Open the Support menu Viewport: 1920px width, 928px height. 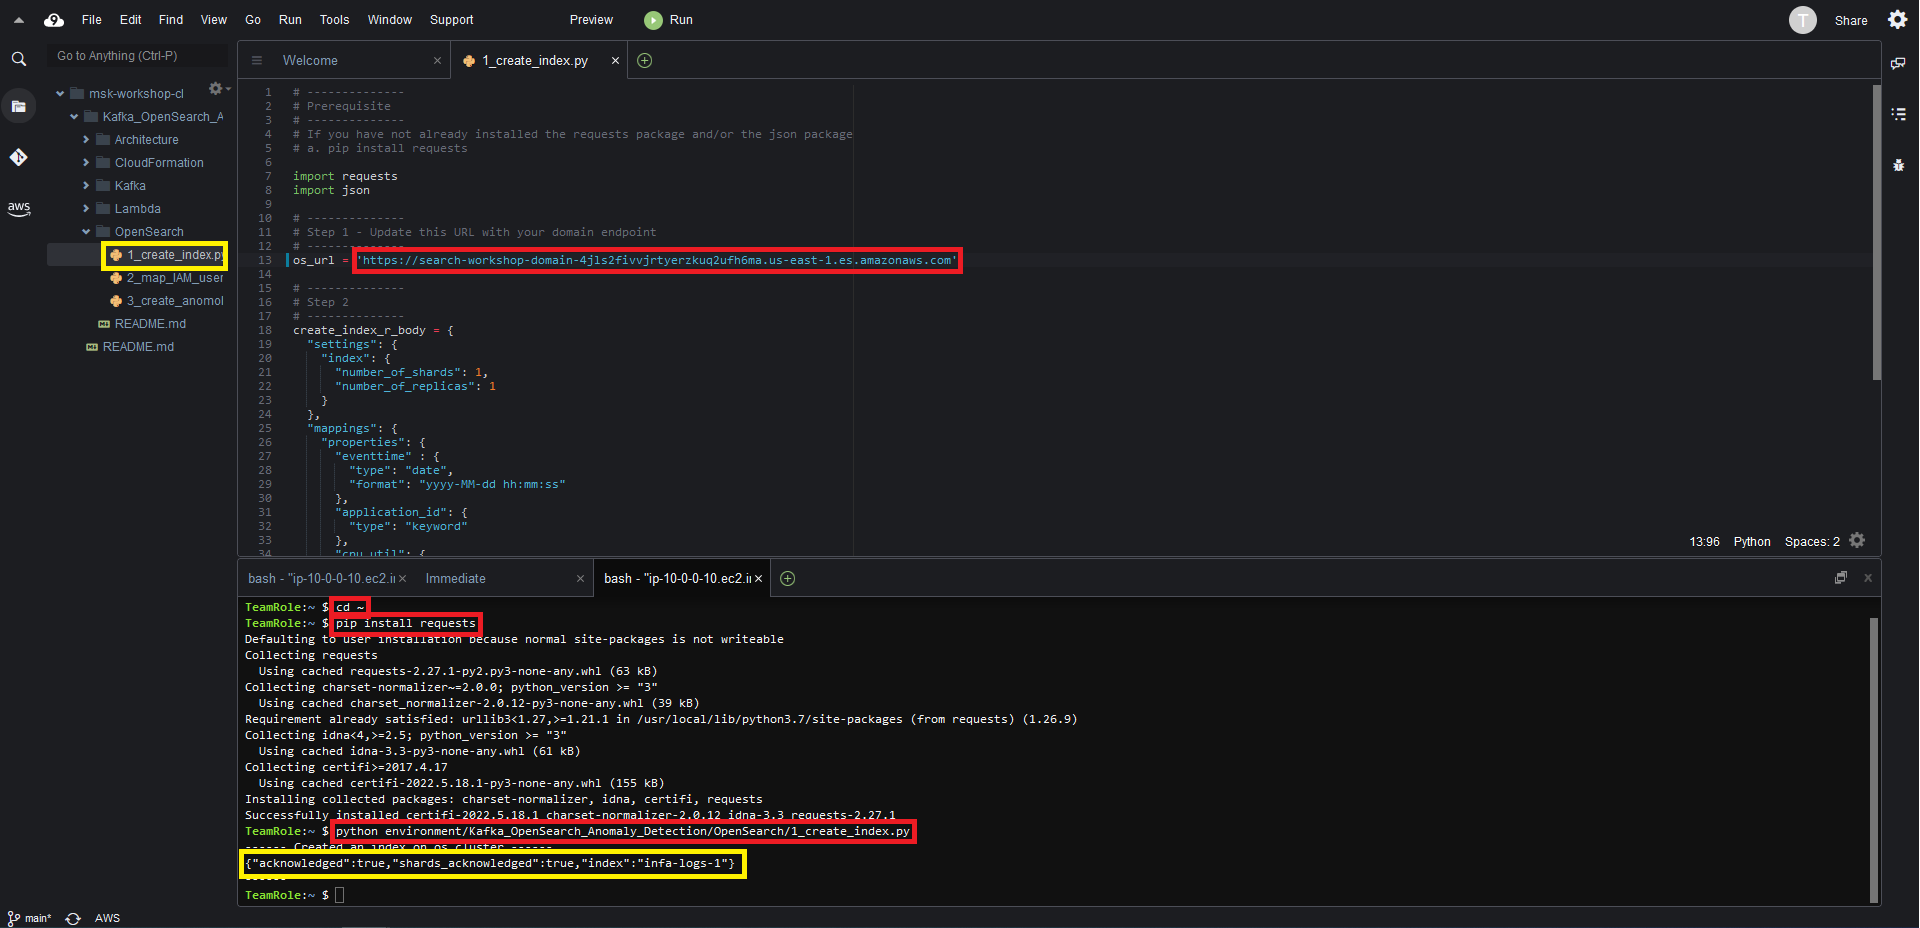452,20
